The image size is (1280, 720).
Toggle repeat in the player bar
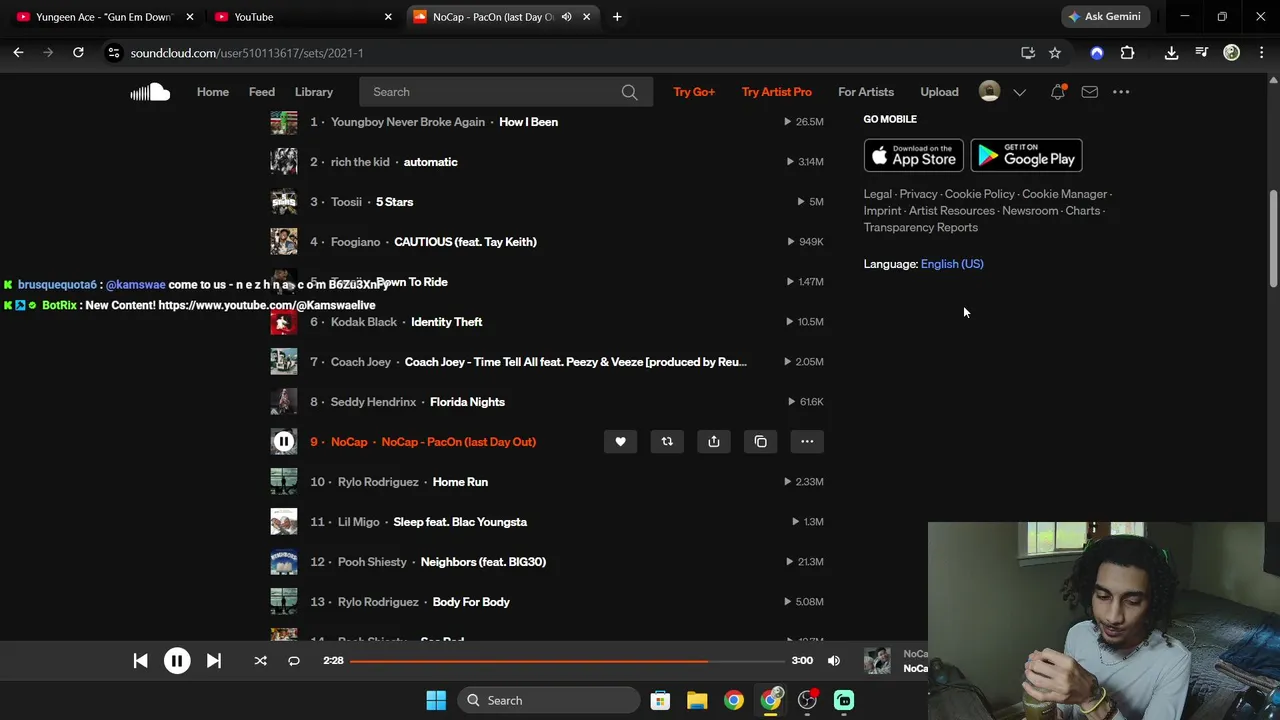tap(294, 661)
